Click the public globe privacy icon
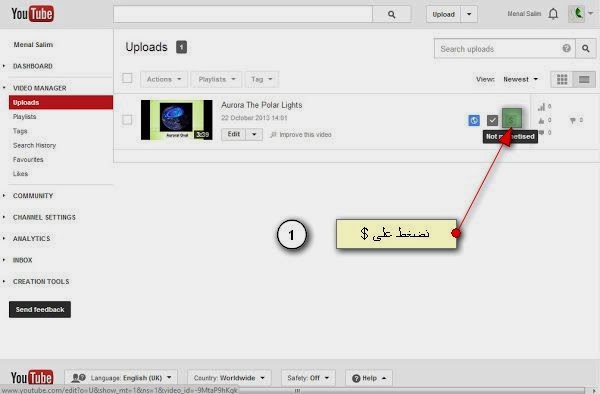The height and width of the screenshot is (394, 600). [474, 120]
